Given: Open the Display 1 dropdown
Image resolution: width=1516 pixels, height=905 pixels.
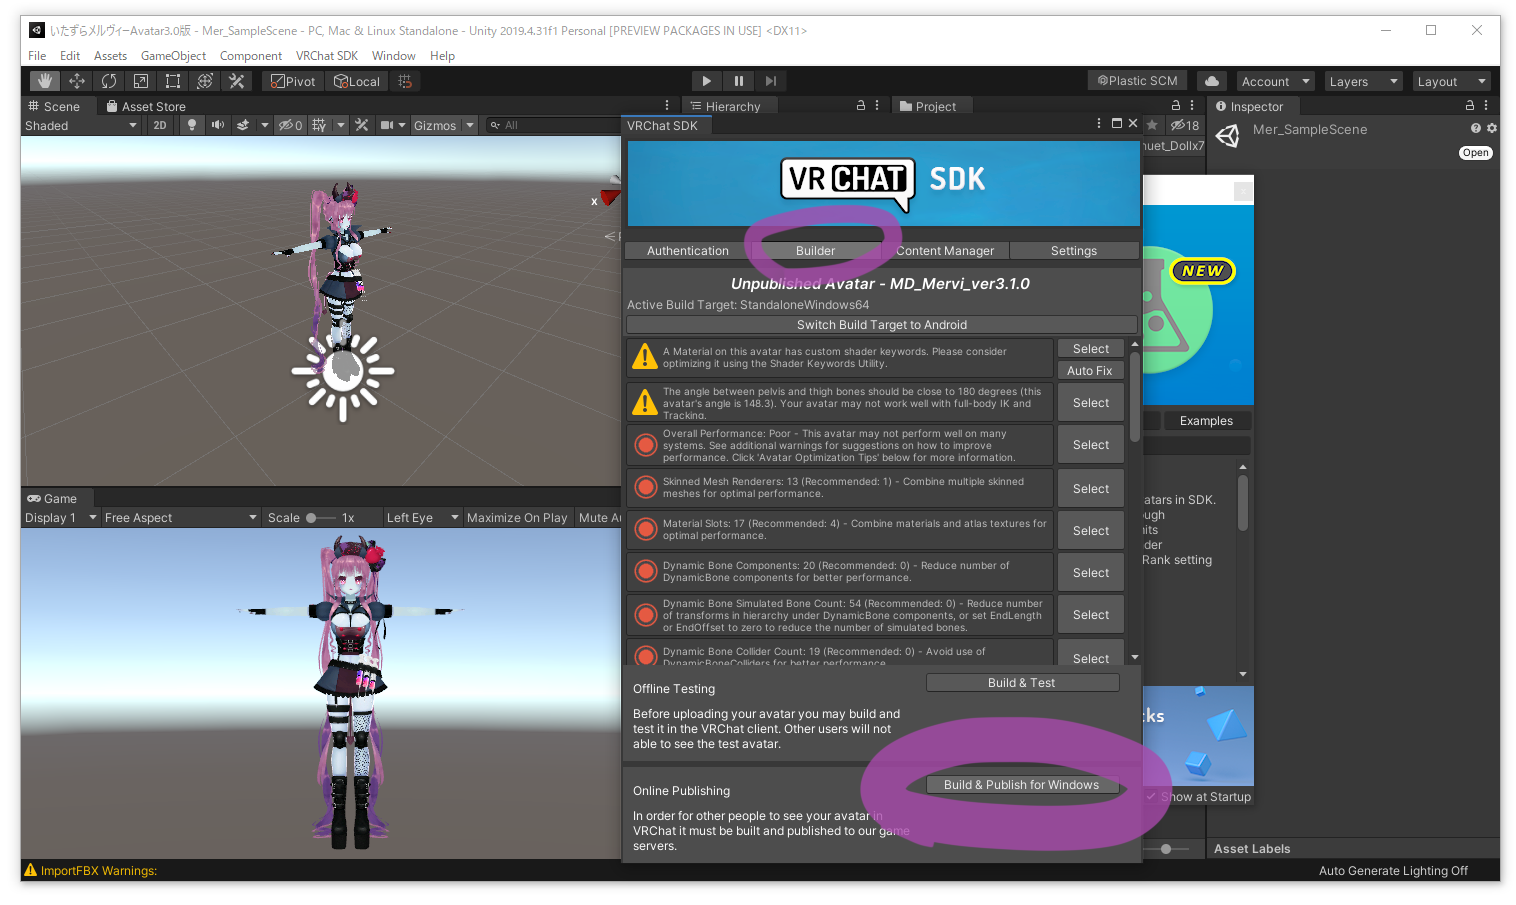Looking at the screenshot, I should point(61,517).
